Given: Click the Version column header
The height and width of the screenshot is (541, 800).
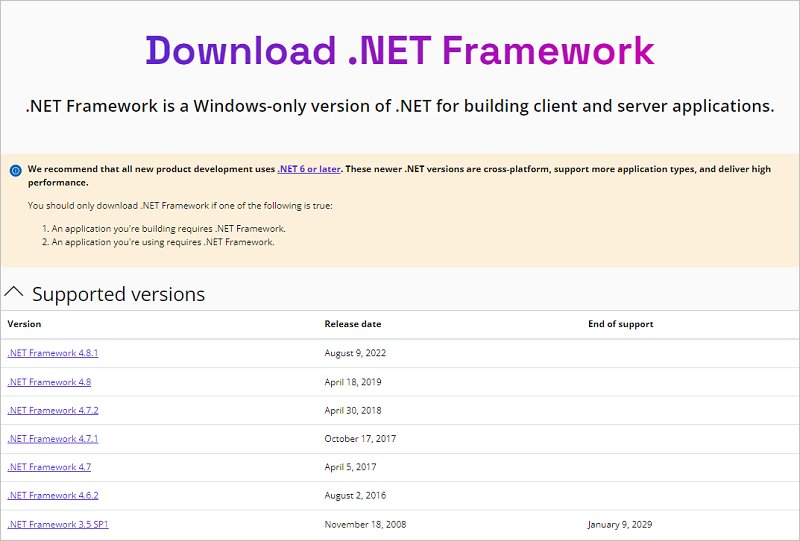Looking at the screenshot, I should (x=24, y=324).
